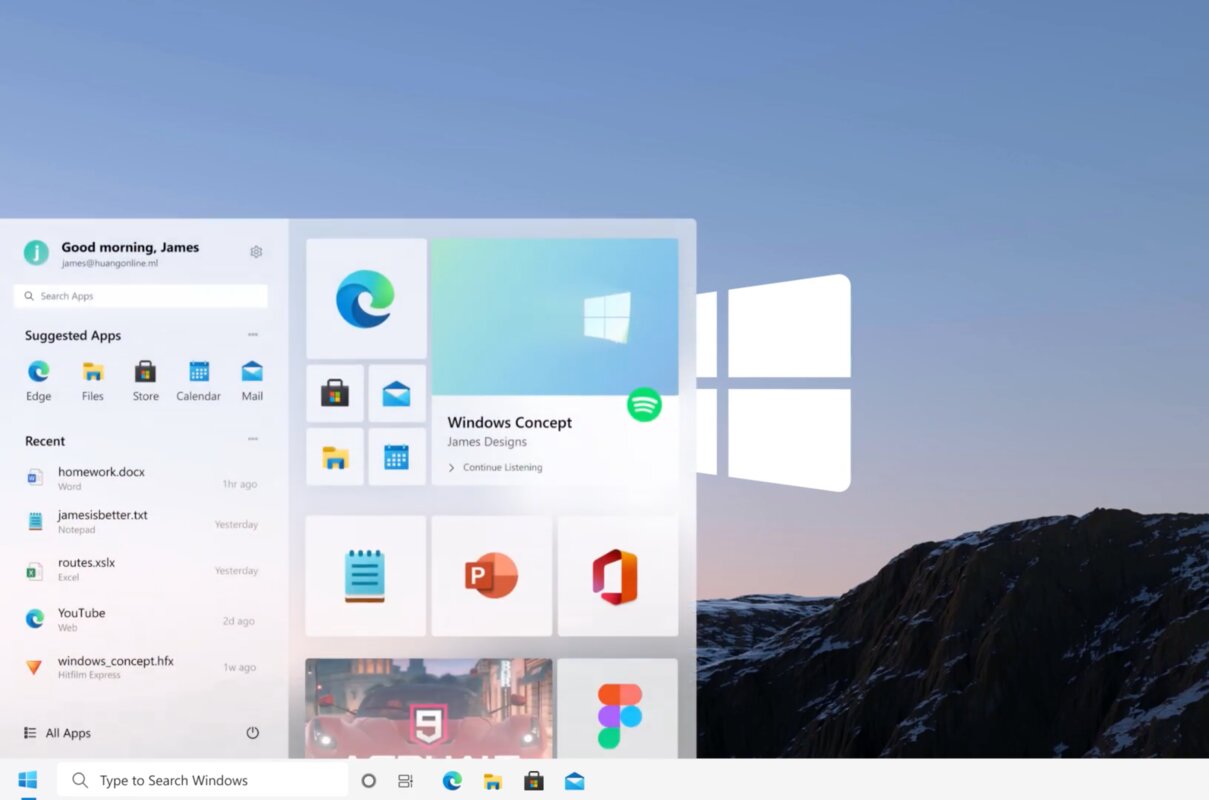The height and width of the screenshot is (800, 1209).
Task: Open Cortana circle on the taskbar
Action: pyautogui.click(x=368, y=781)
